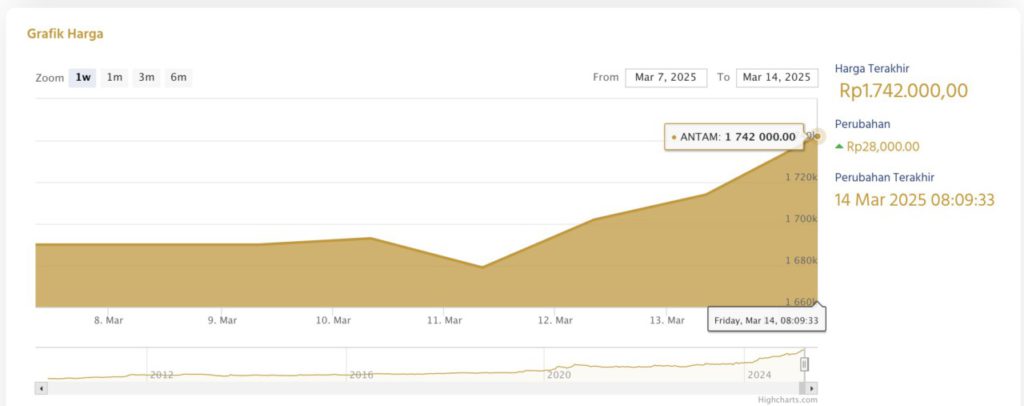Set zoom range to 3m
The image size is (1024, 406).
pos(146,77)
